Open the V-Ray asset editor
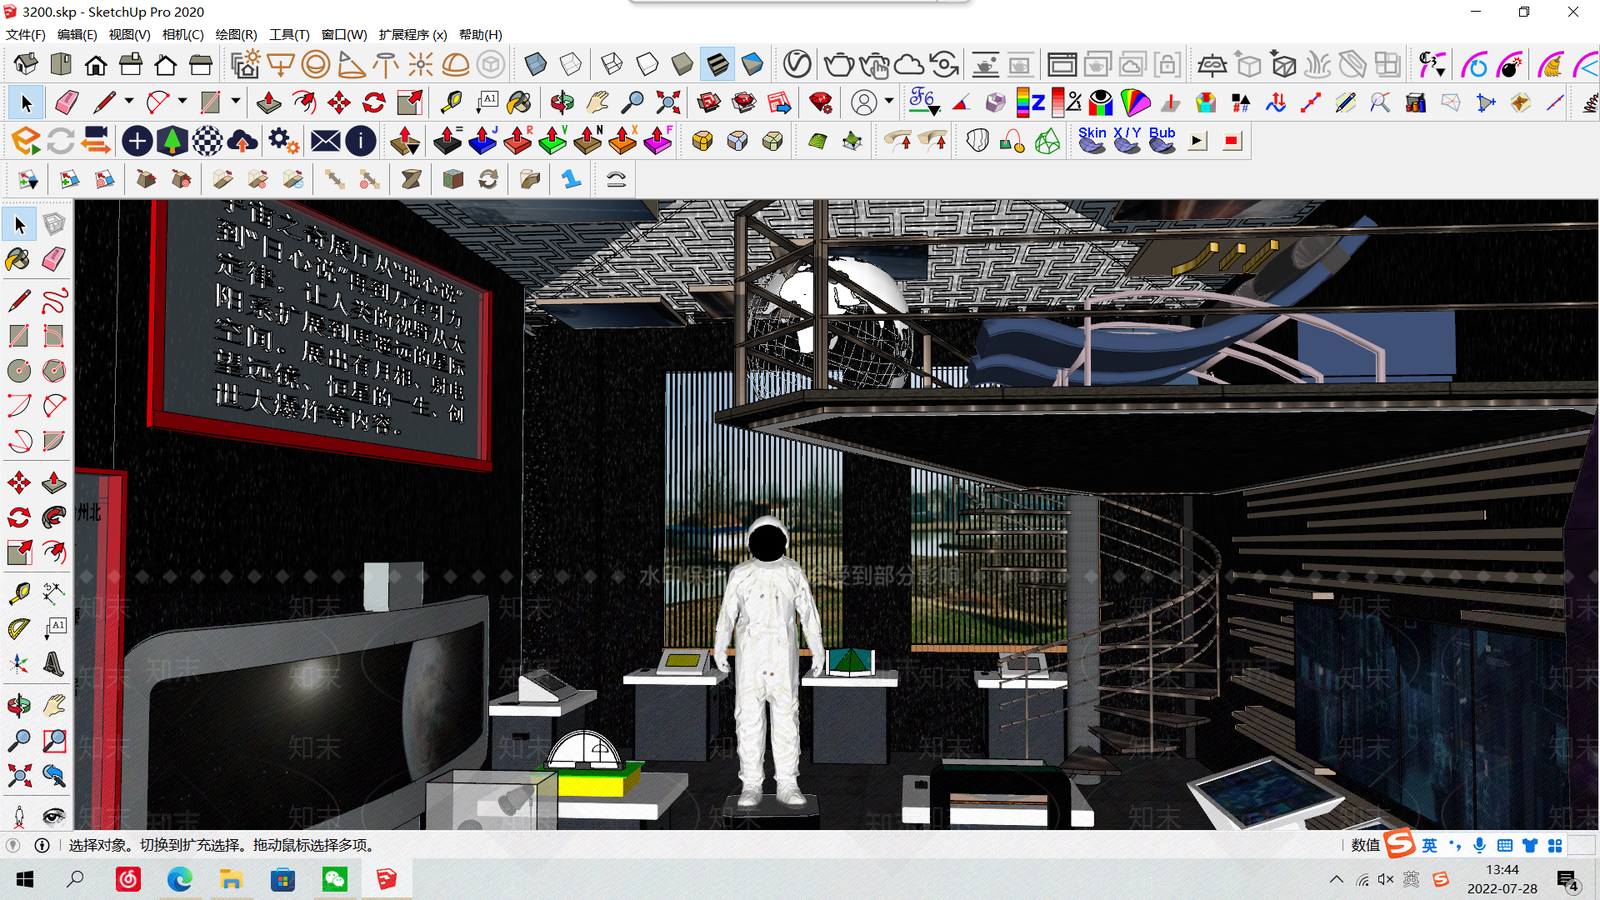Screen dimensions: 1600x900 coord(797,65)
